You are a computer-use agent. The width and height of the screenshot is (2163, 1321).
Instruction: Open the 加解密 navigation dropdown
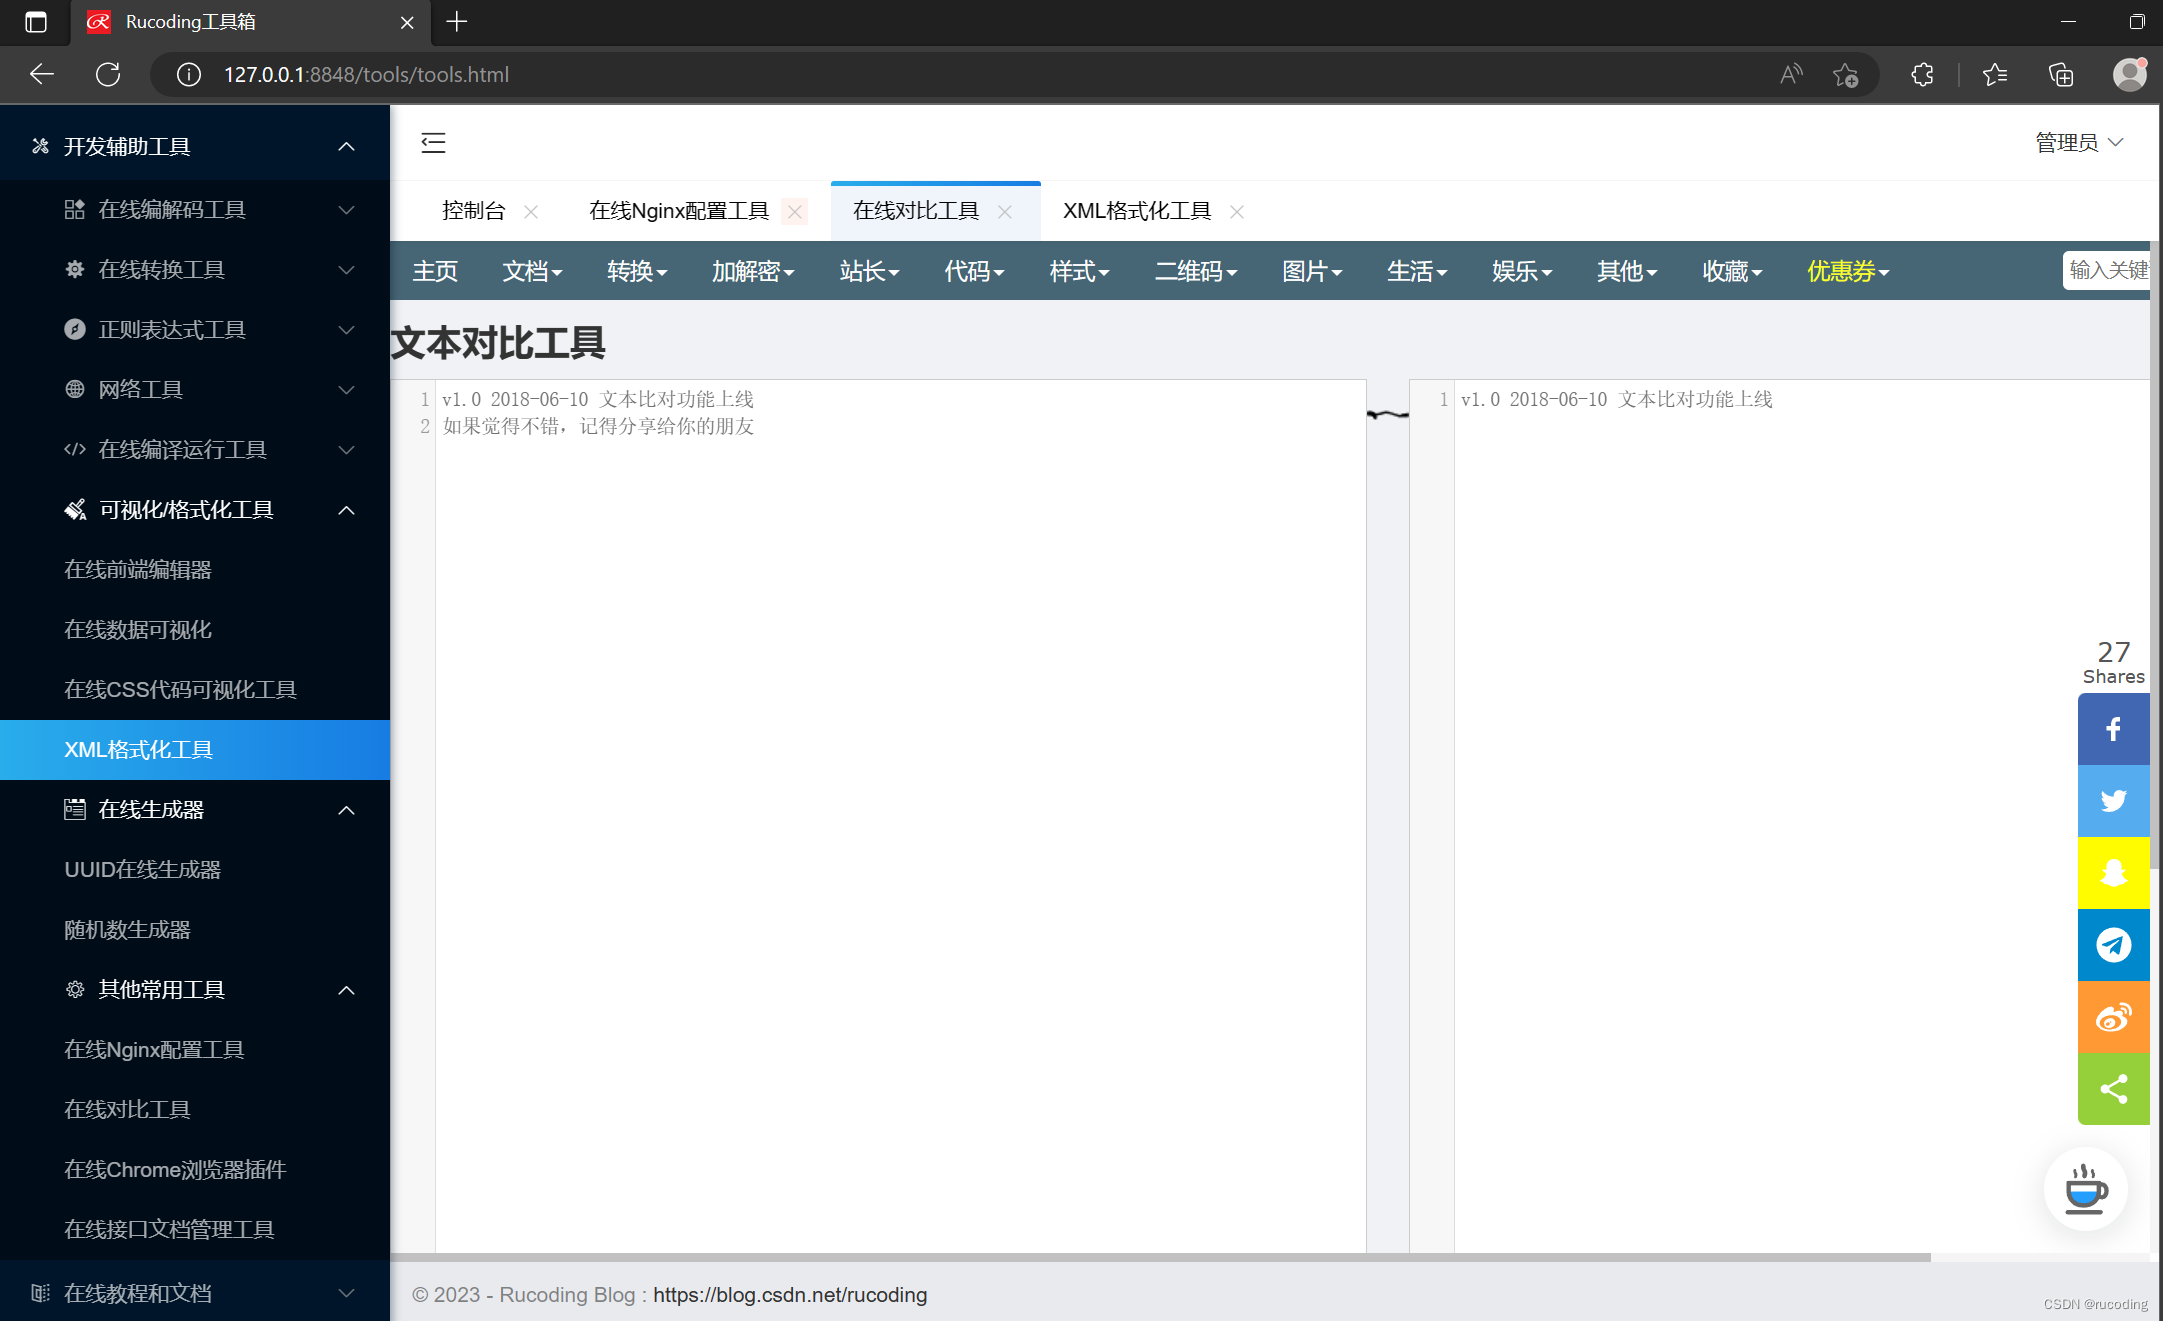752,271
